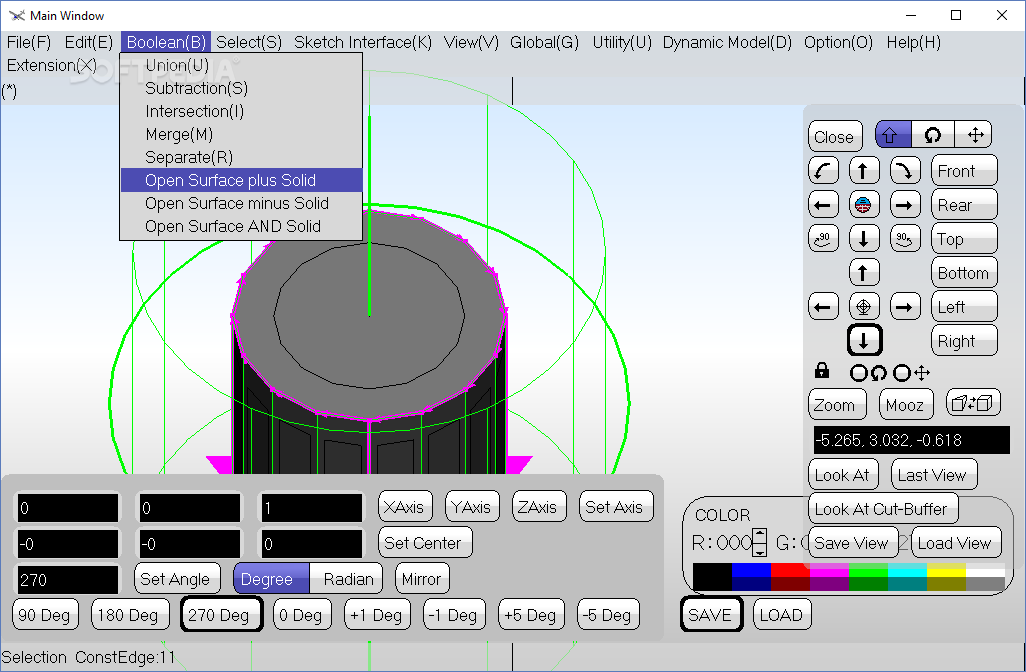Click the Mirror button
1026x672 pixels.
(x=422, y=579)
